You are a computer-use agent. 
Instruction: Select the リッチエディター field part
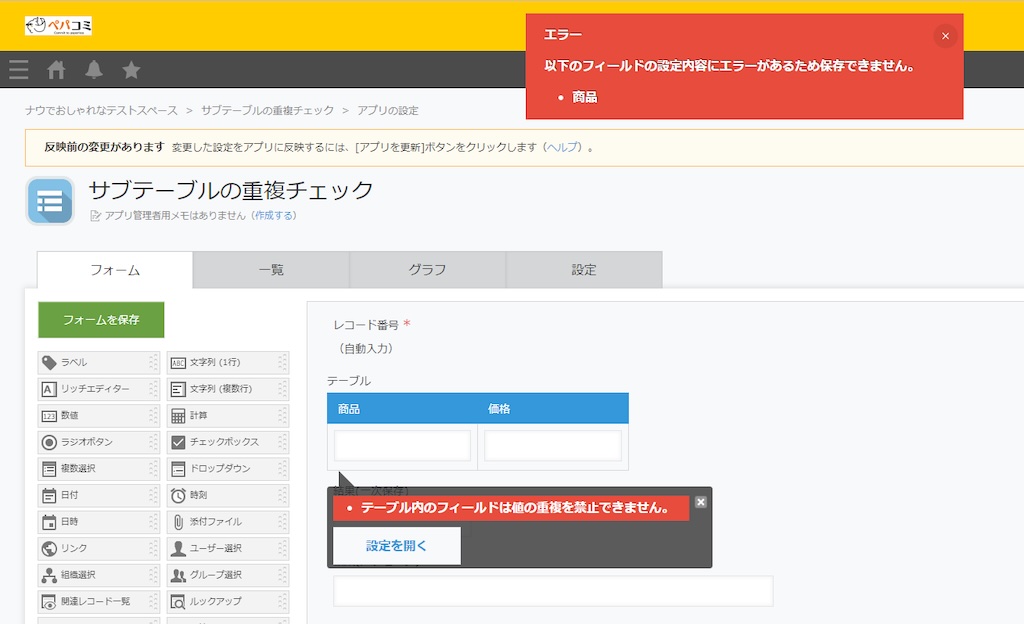point(99,389)
